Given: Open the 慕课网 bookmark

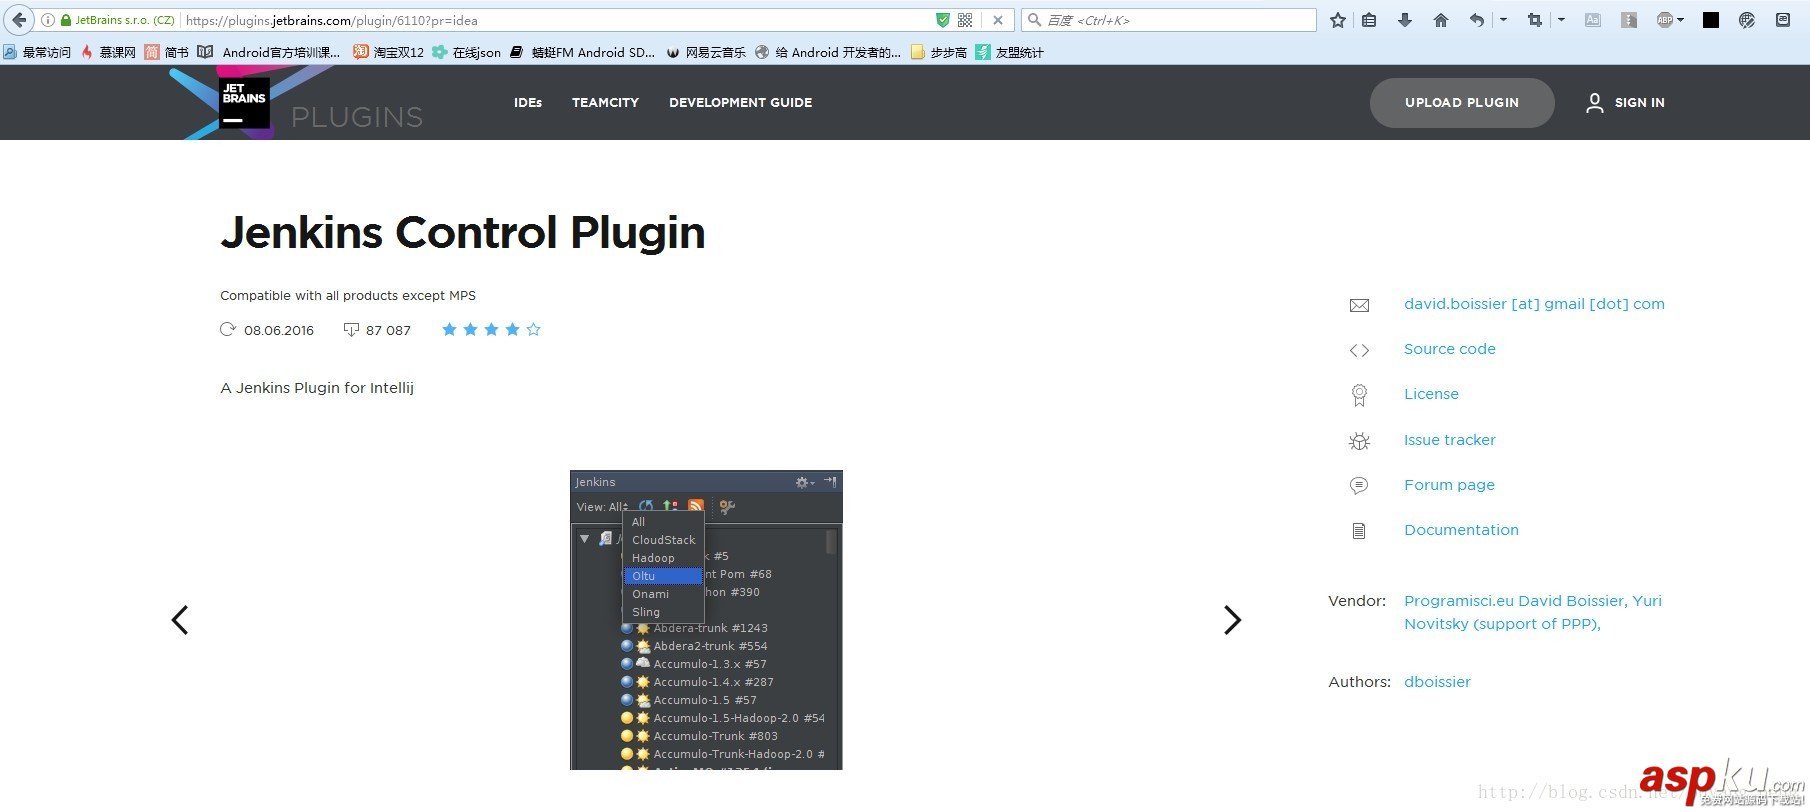Looking at the screenshot, I should (108, 52).
